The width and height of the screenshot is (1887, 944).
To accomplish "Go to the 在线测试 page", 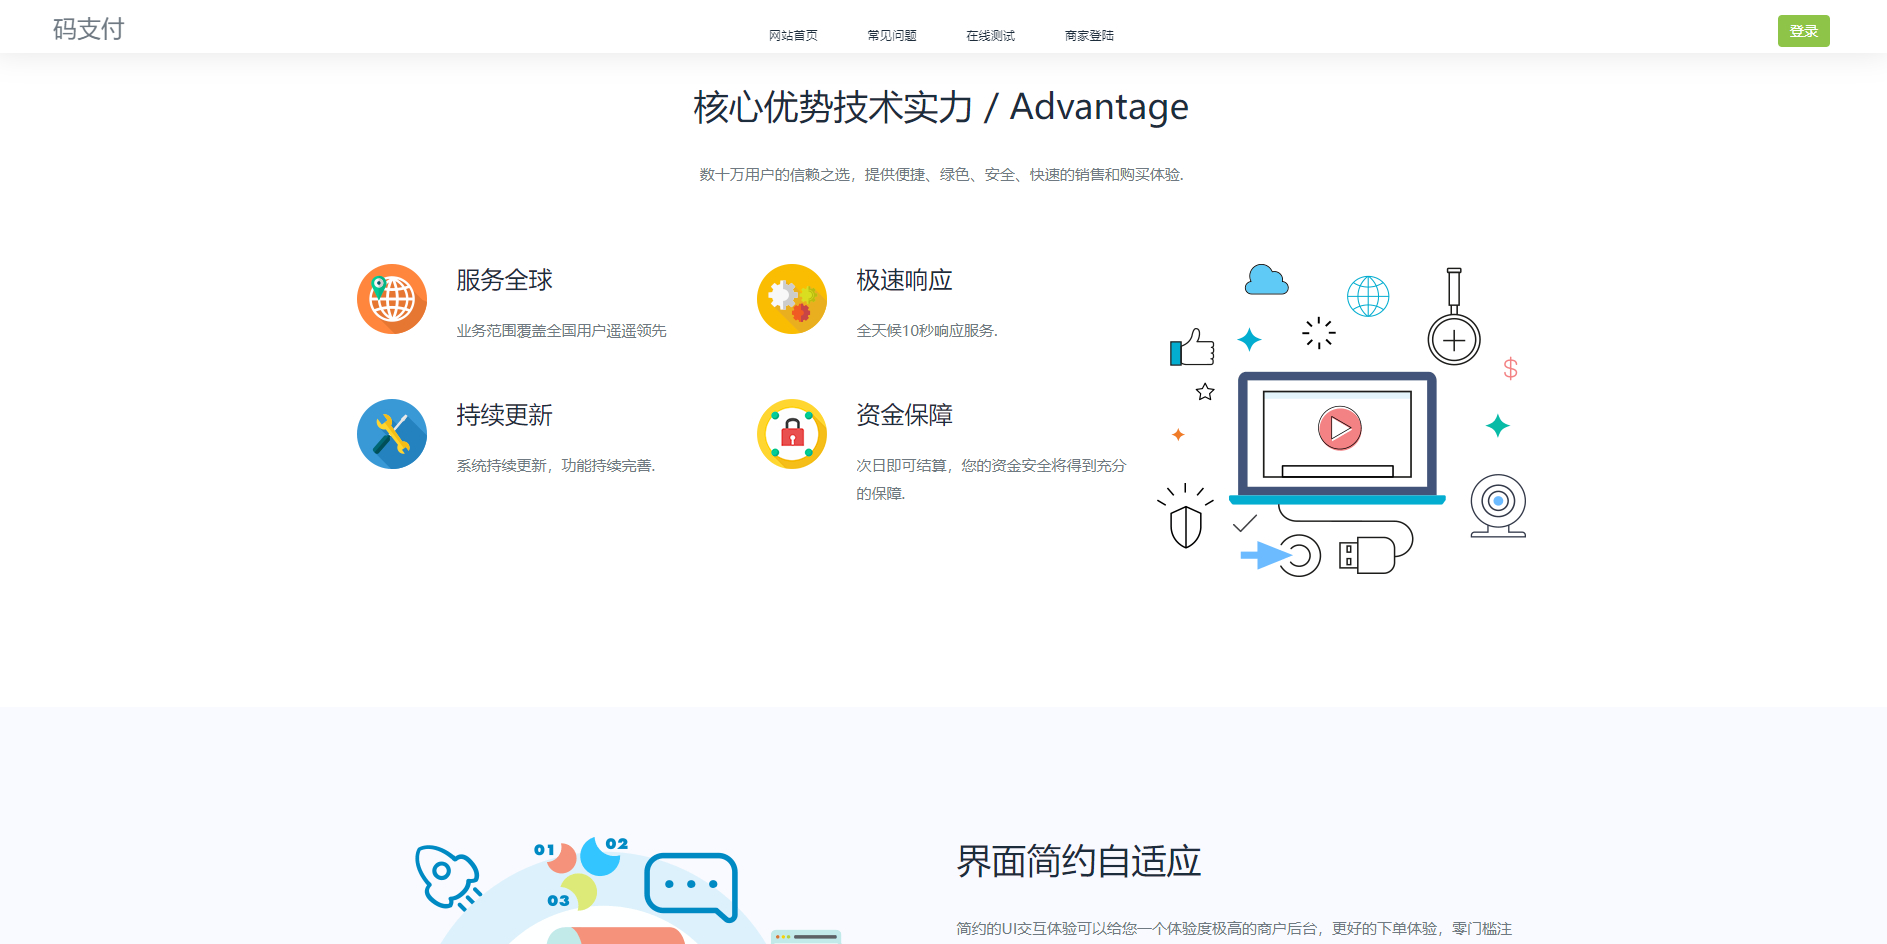I will [990, 36].
